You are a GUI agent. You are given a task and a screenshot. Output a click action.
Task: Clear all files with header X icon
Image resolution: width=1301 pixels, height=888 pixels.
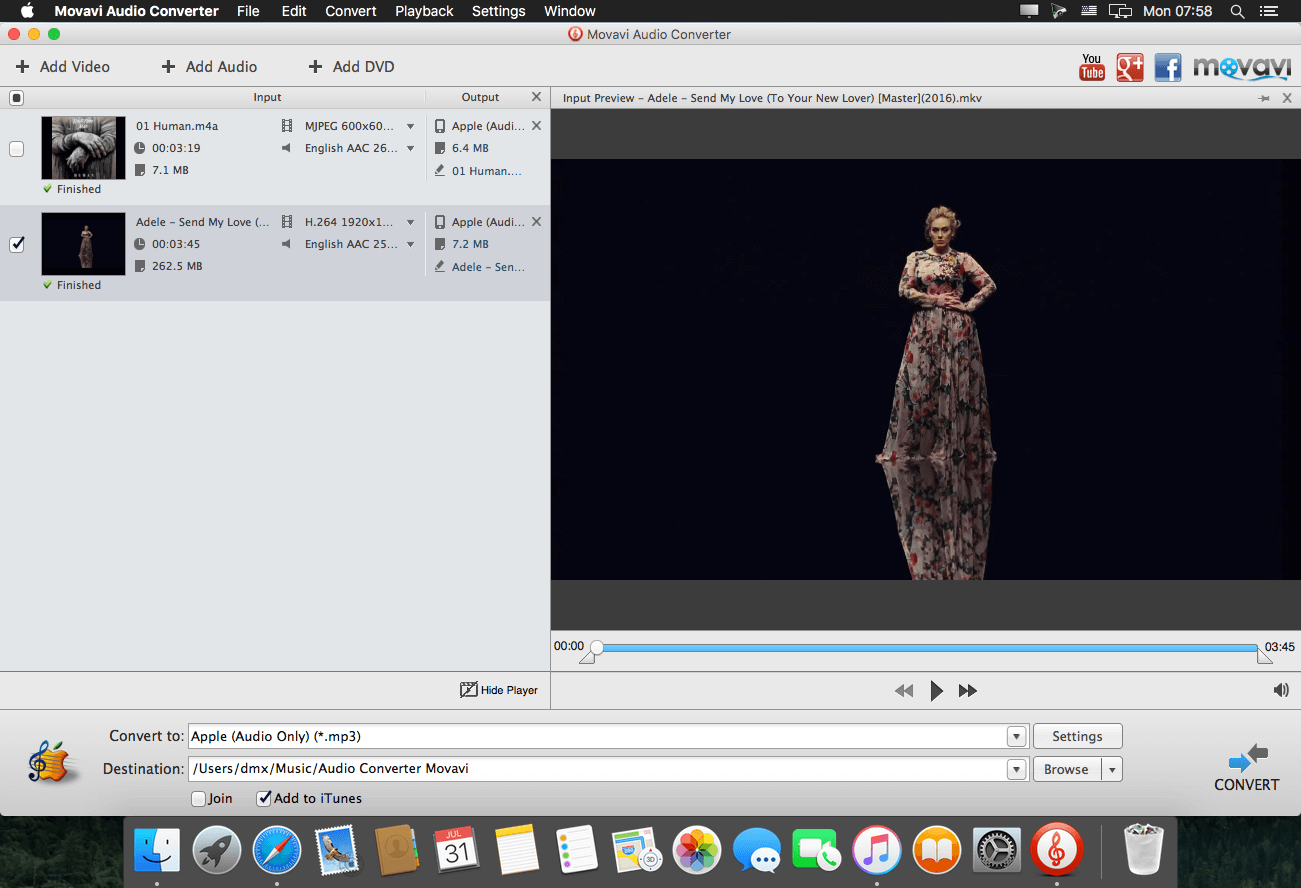tap(536, 97)
